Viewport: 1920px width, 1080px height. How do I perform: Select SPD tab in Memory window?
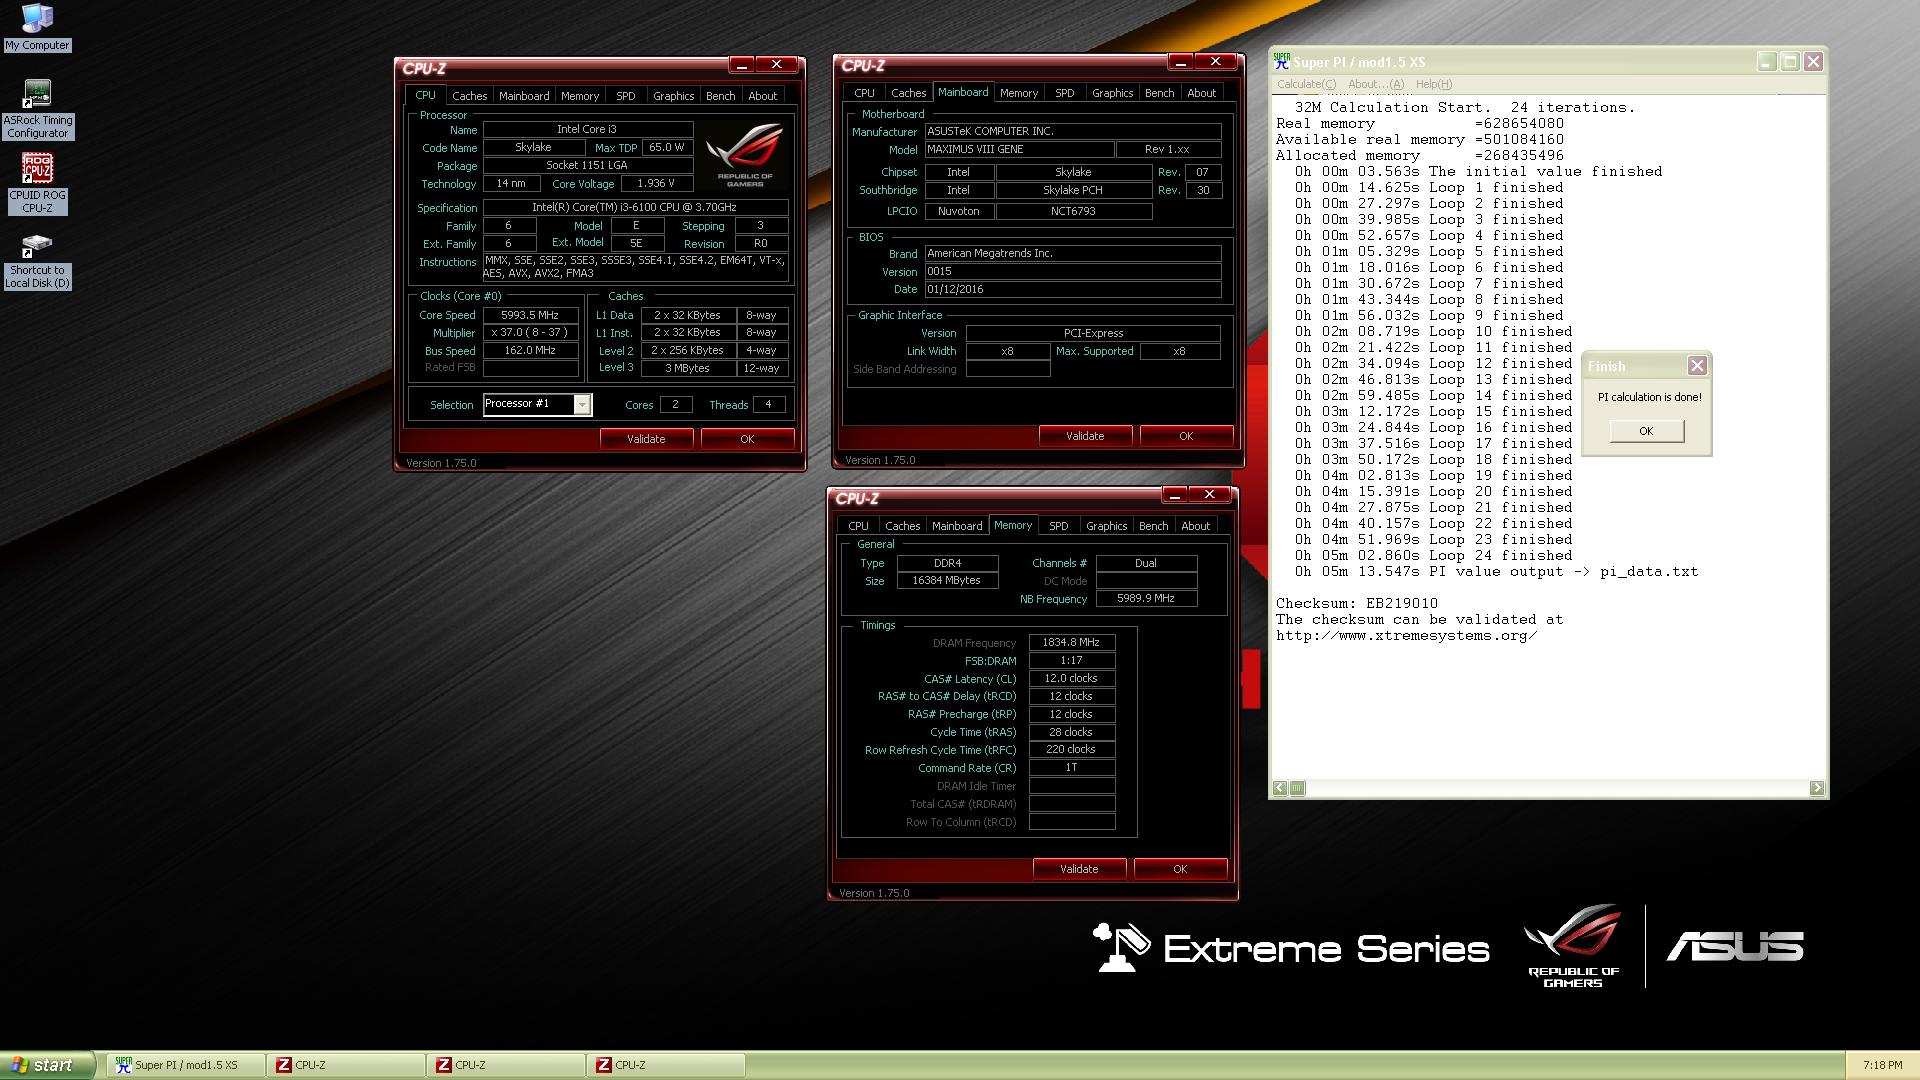(1059, 526)
